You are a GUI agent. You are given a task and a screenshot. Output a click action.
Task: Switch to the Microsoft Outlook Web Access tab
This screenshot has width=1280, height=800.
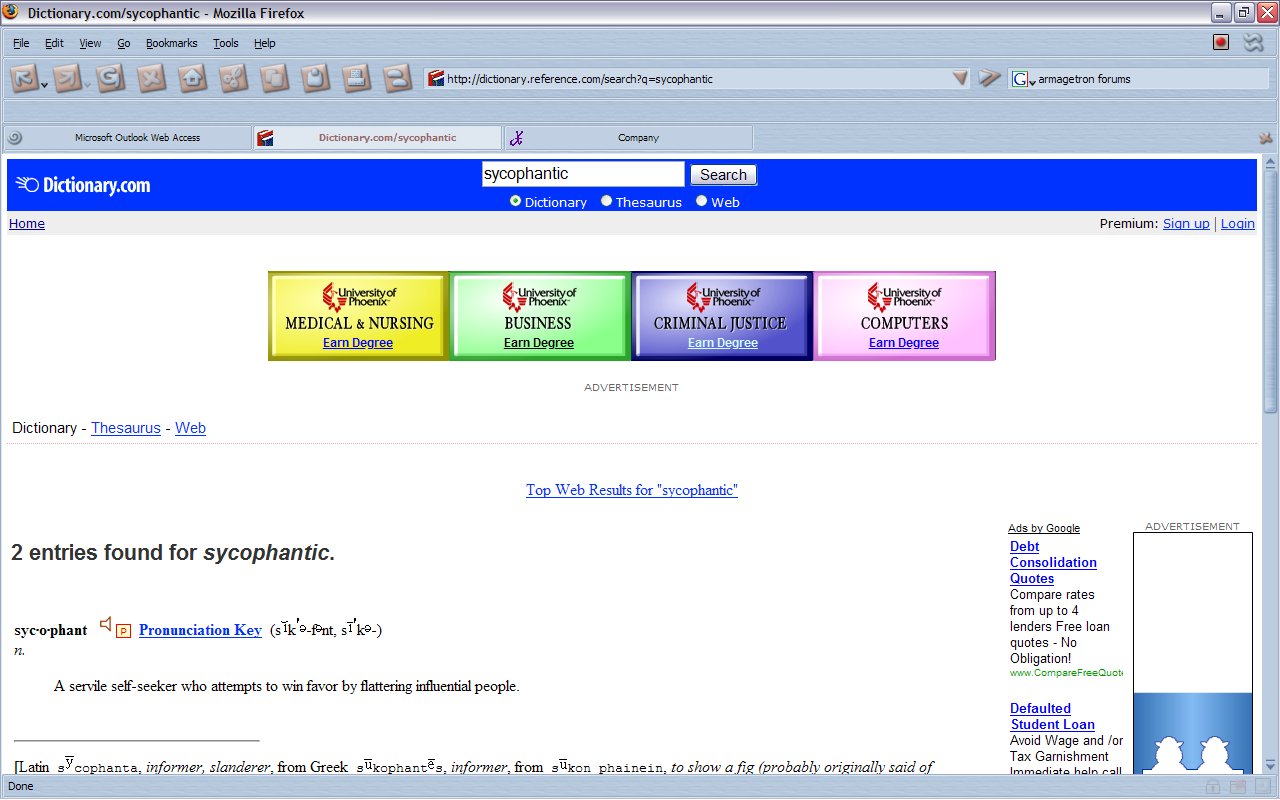click(x=128, y=138)
